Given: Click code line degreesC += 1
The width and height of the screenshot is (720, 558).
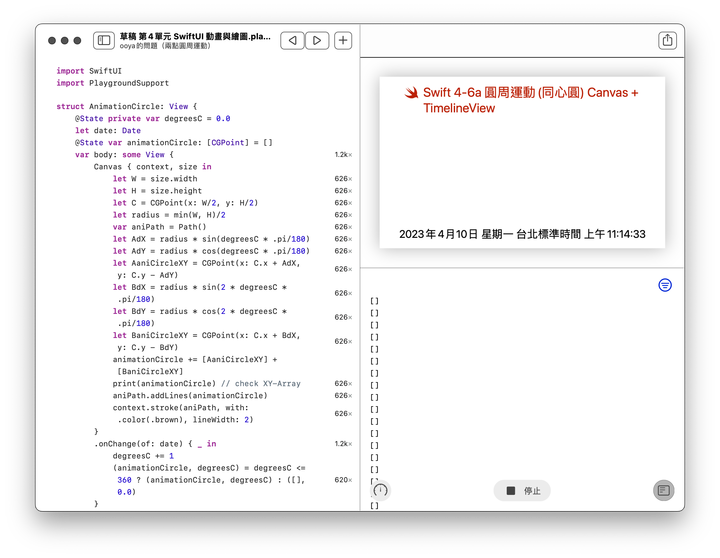Looking at the screenshot, I should point(143,456).
